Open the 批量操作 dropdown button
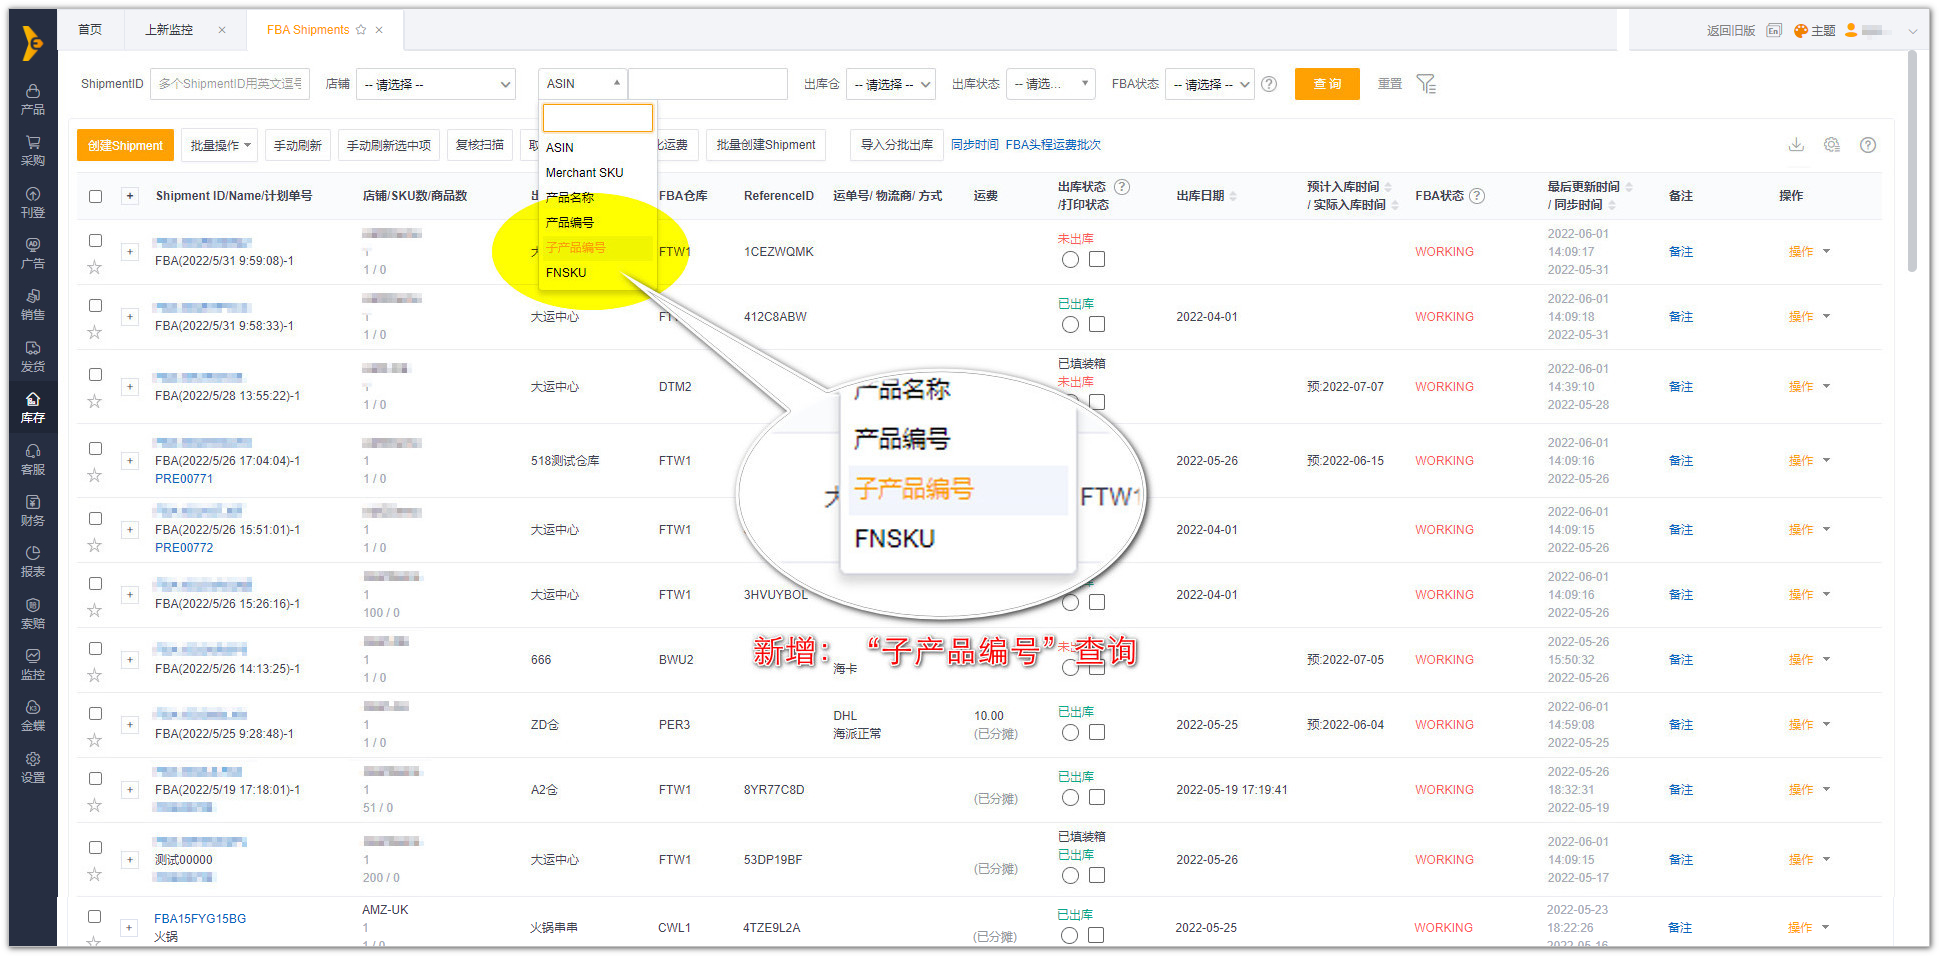1939x956 pixels. coord(219,146)
